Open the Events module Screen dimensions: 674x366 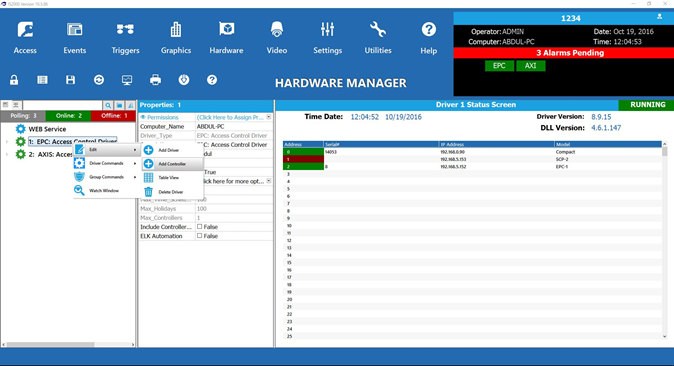pyautogui.click(x=75, y=38)
